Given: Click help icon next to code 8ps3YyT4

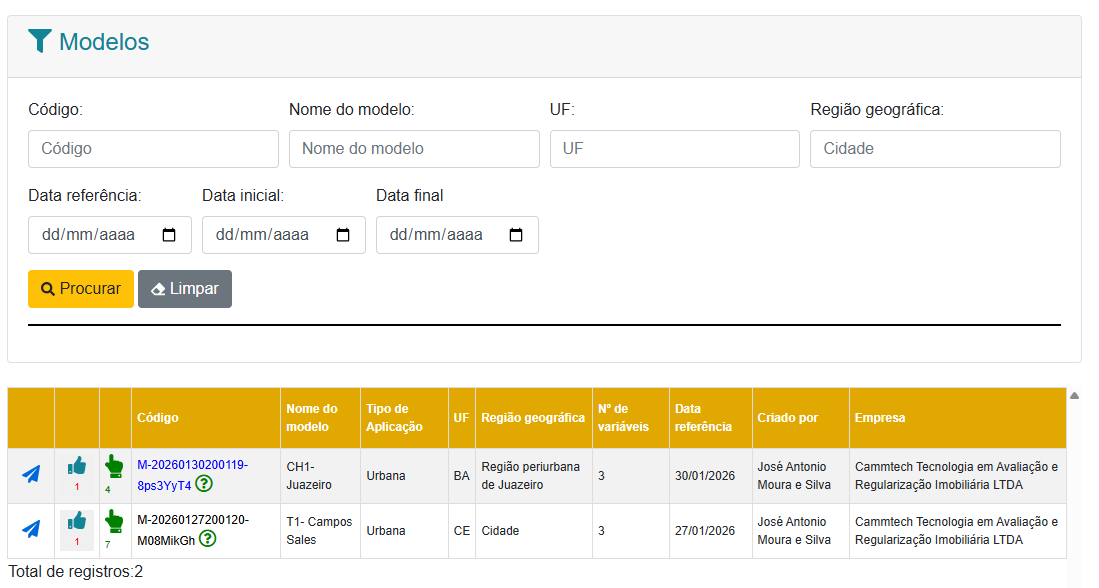Looking at the screenshot, I should click(204, 484).
